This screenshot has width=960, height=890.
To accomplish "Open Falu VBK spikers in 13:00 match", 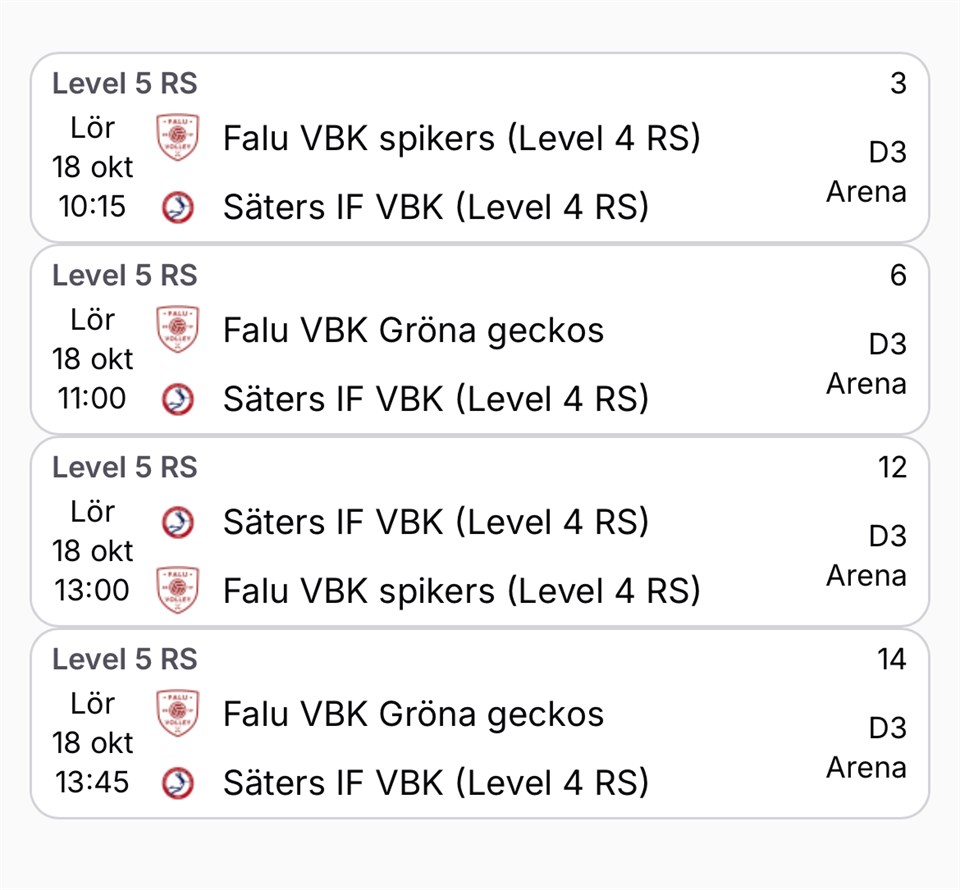I will 461,591.
